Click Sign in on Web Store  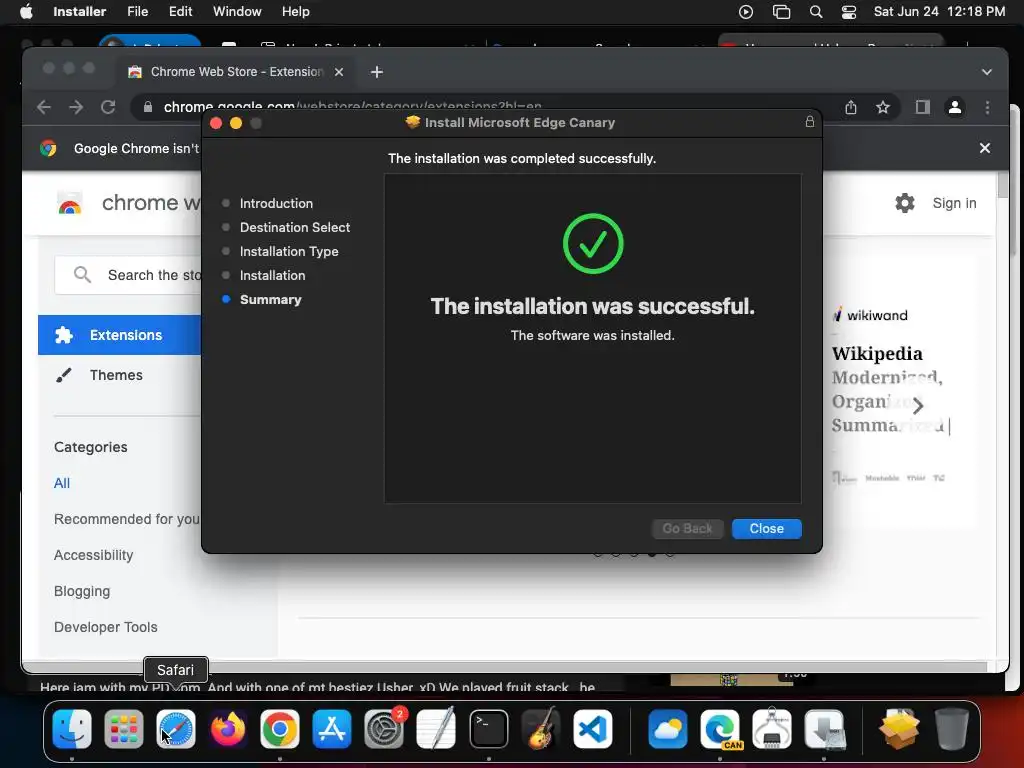tap(954, 203)
